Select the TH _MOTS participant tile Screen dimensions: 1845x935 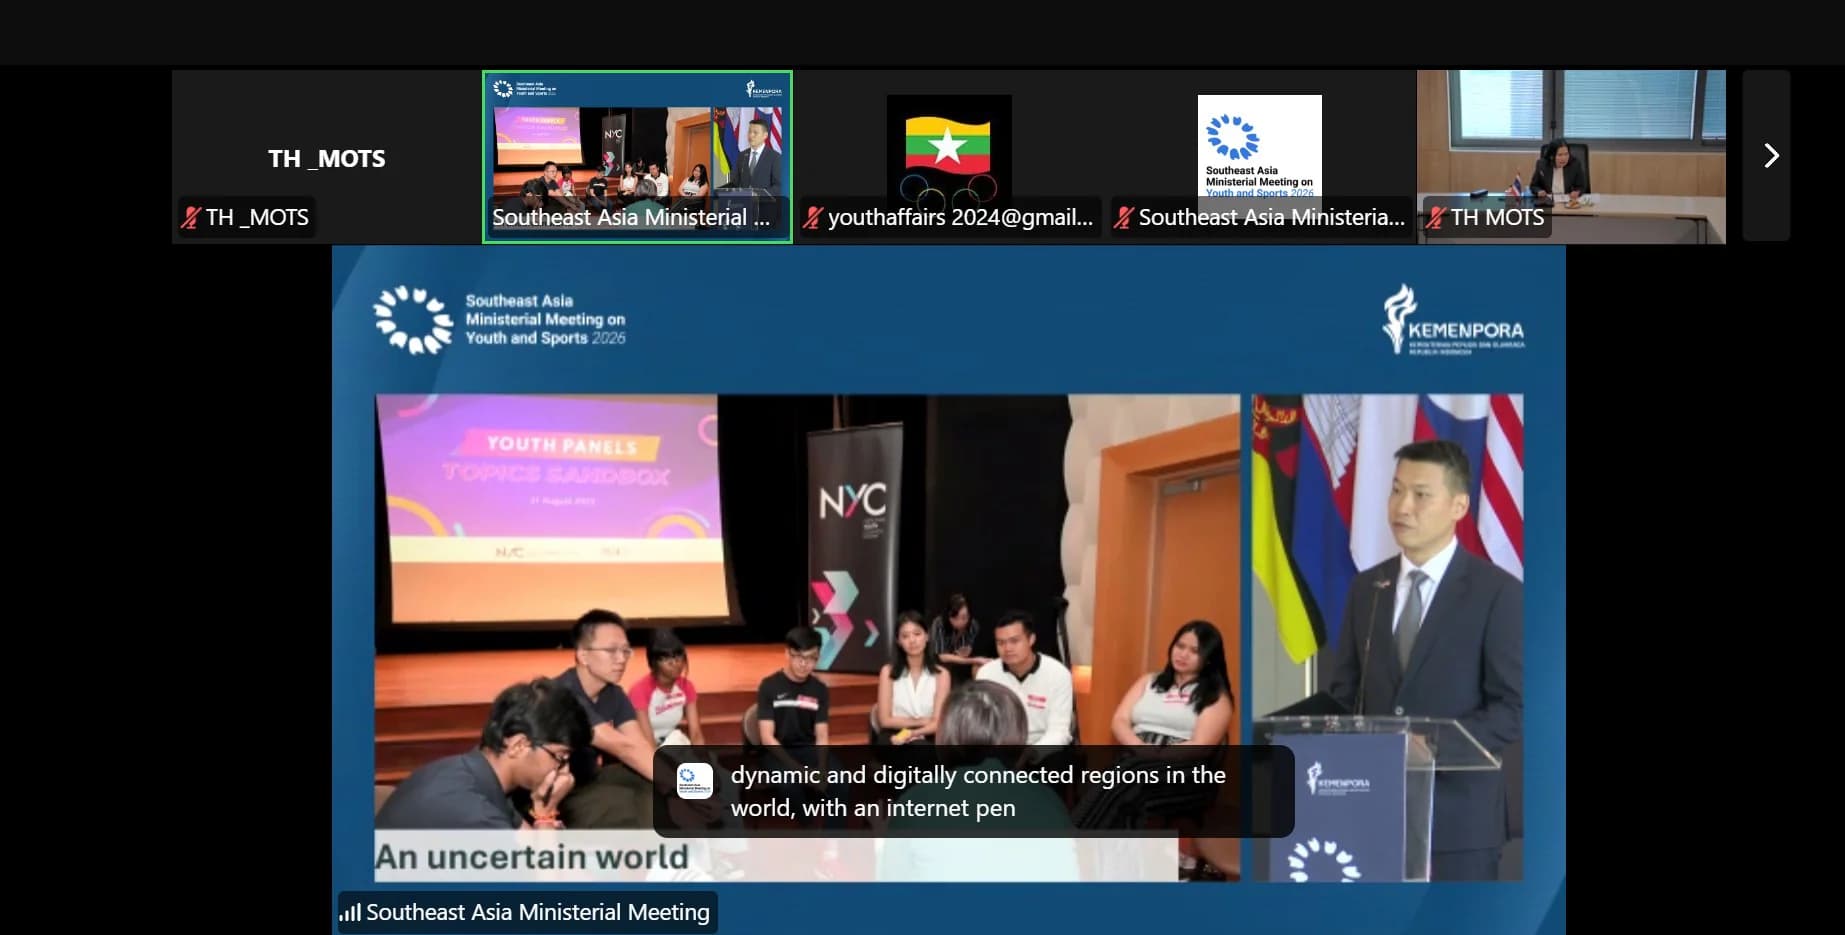point(327,157)
